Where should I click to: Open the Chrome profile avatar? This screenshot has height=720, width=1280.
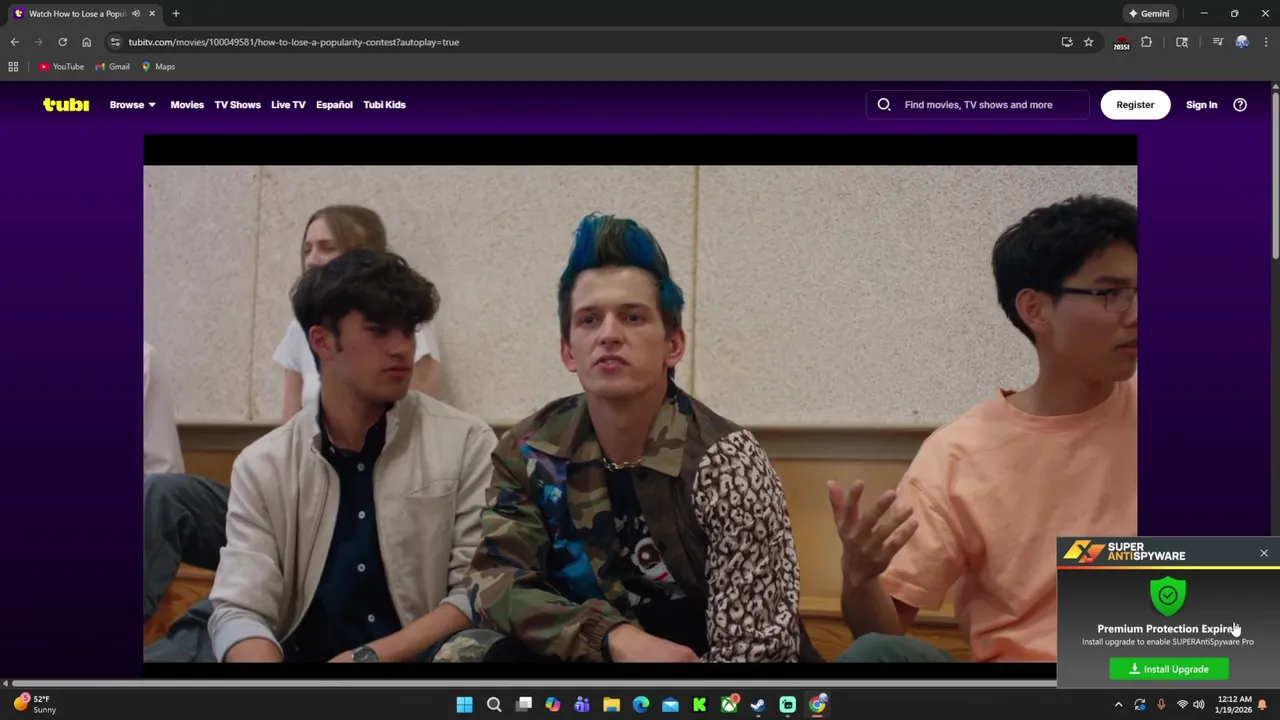[x=1242, y=42]
